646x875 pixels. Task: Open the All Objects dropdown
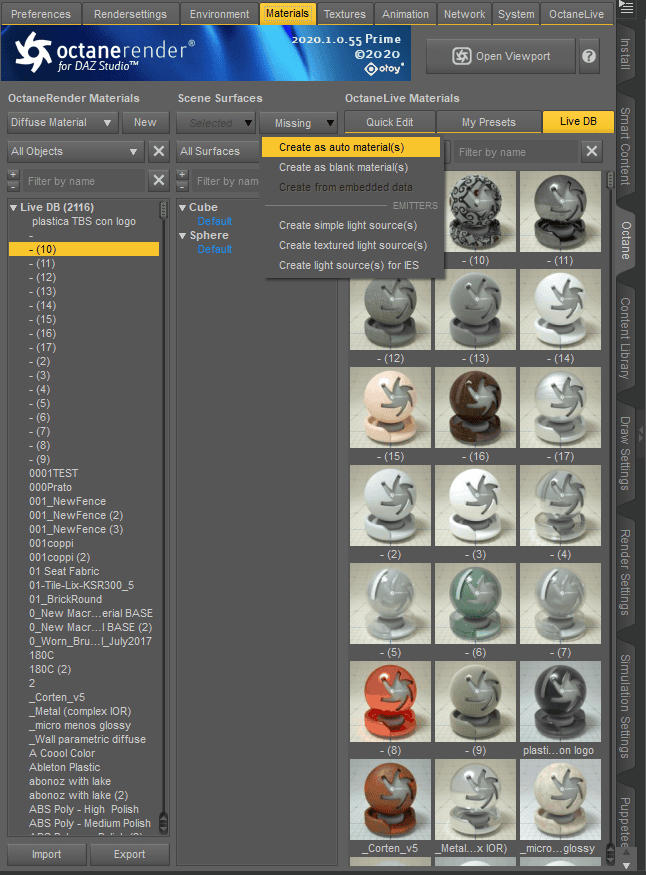[75, 151]
